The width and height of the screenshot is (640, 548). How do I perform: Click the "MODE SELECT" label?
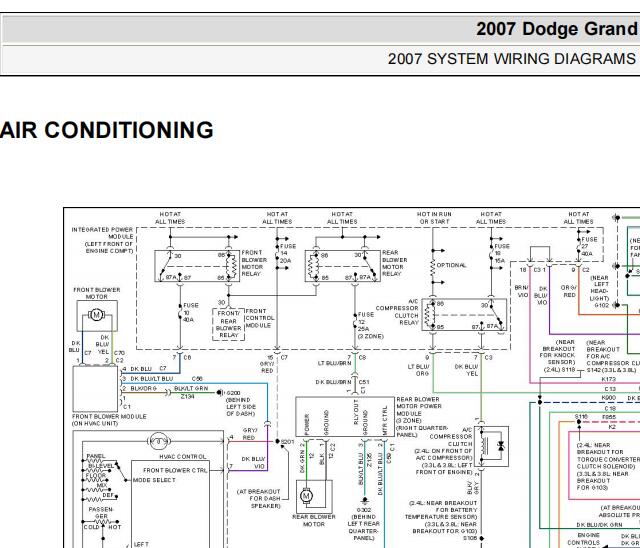click(154, 480)
